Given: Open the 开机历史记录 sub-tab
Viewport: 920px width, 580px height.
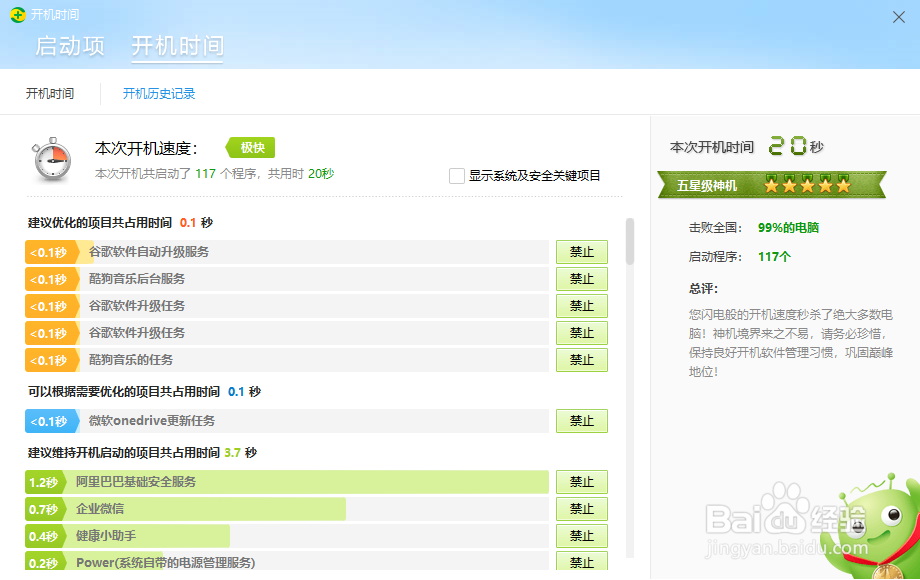Looking at the screenshot, I should click(x=158, y=94).
